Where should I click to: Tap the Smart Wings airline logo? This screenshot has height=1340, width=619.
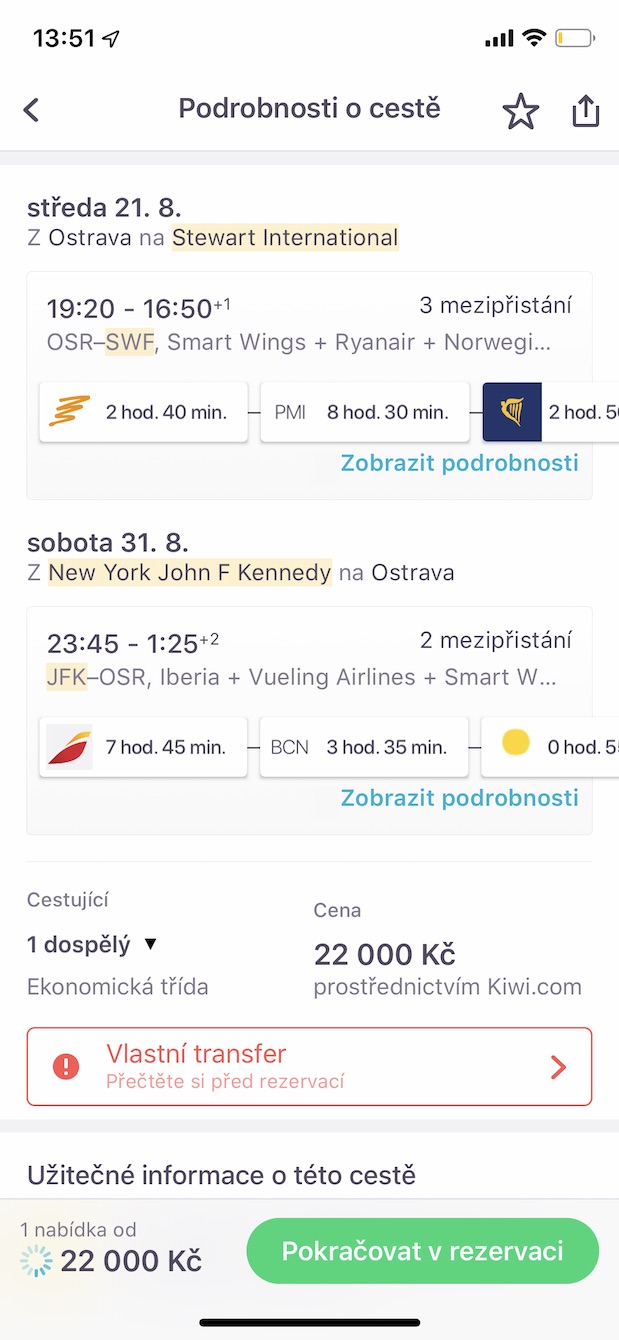(x=69, y=411)
